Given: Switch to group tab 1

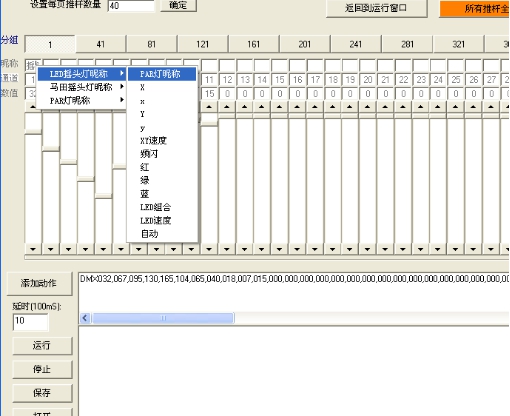Looking at the screenshot, I should pyautogui.click(x=50, y=44).
